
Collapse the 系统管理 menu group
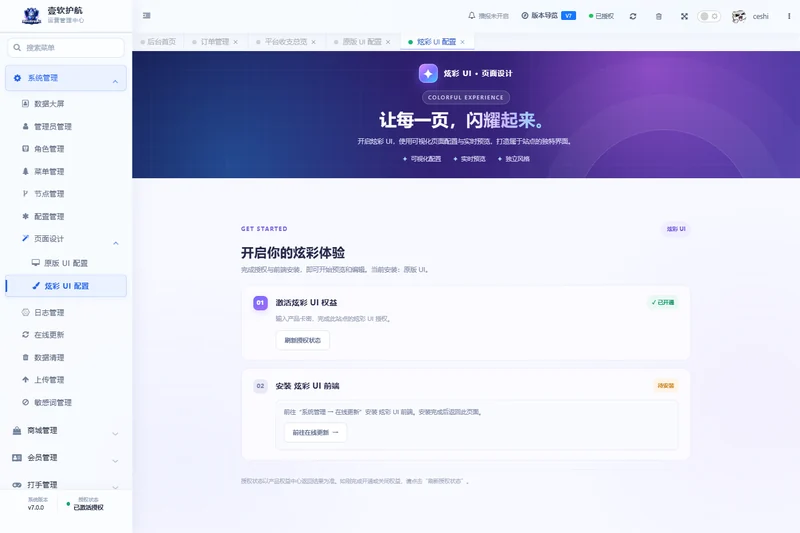pos(65,78)
